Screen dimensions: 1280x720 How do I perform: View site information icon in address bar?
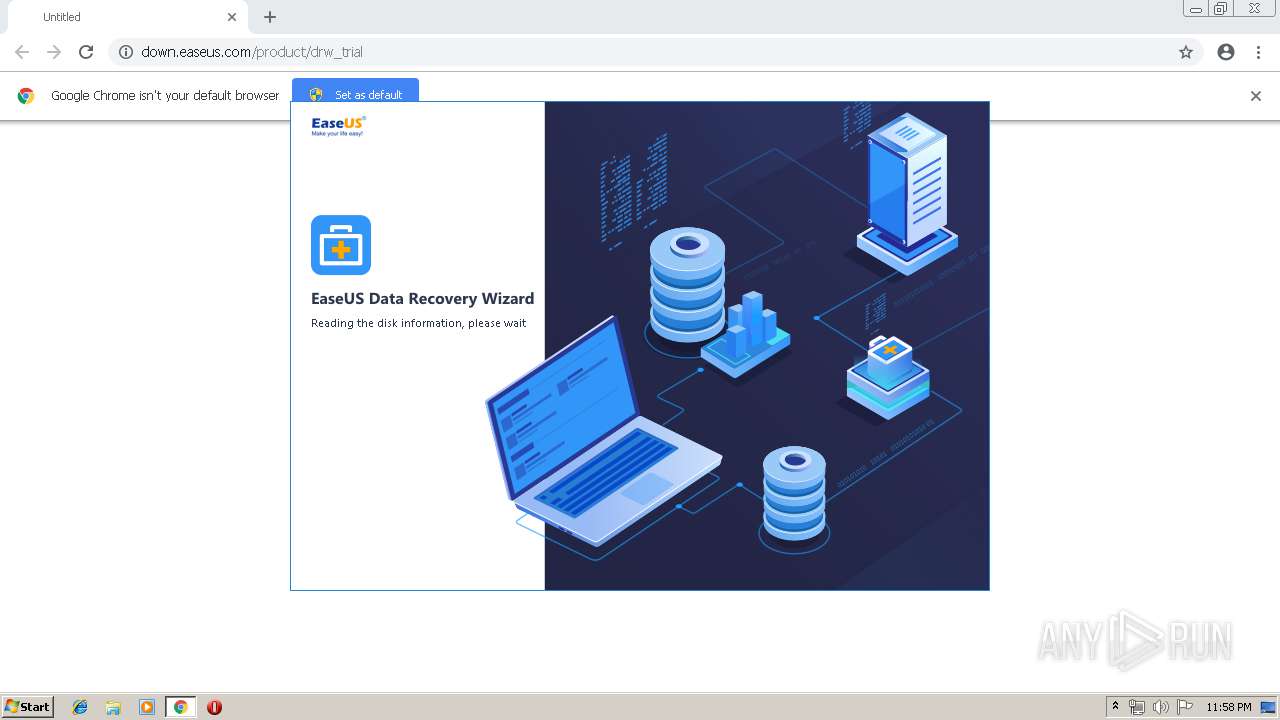click(x=126, y=52)
